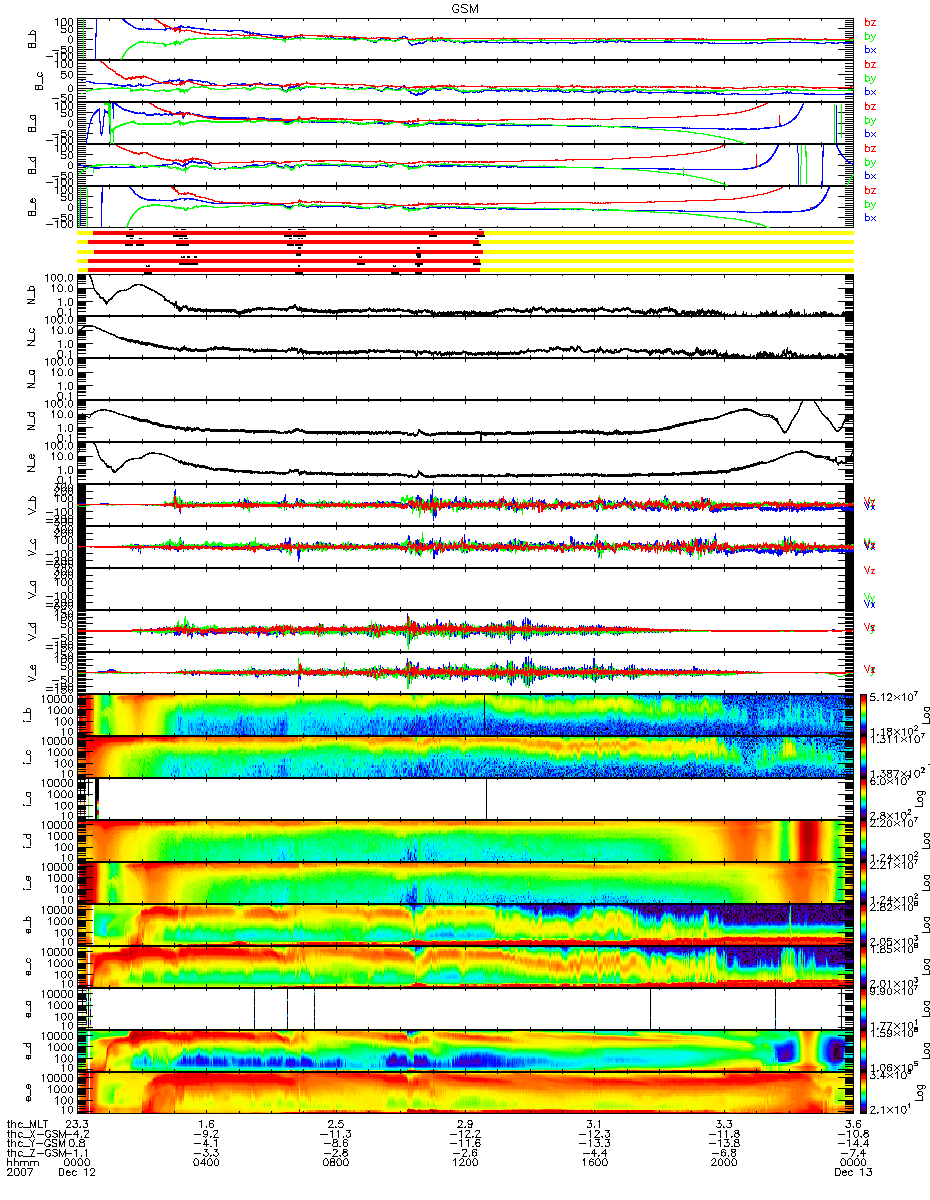Select the B_c axis label
The image size is (930, 1200).
coord(39,80)
